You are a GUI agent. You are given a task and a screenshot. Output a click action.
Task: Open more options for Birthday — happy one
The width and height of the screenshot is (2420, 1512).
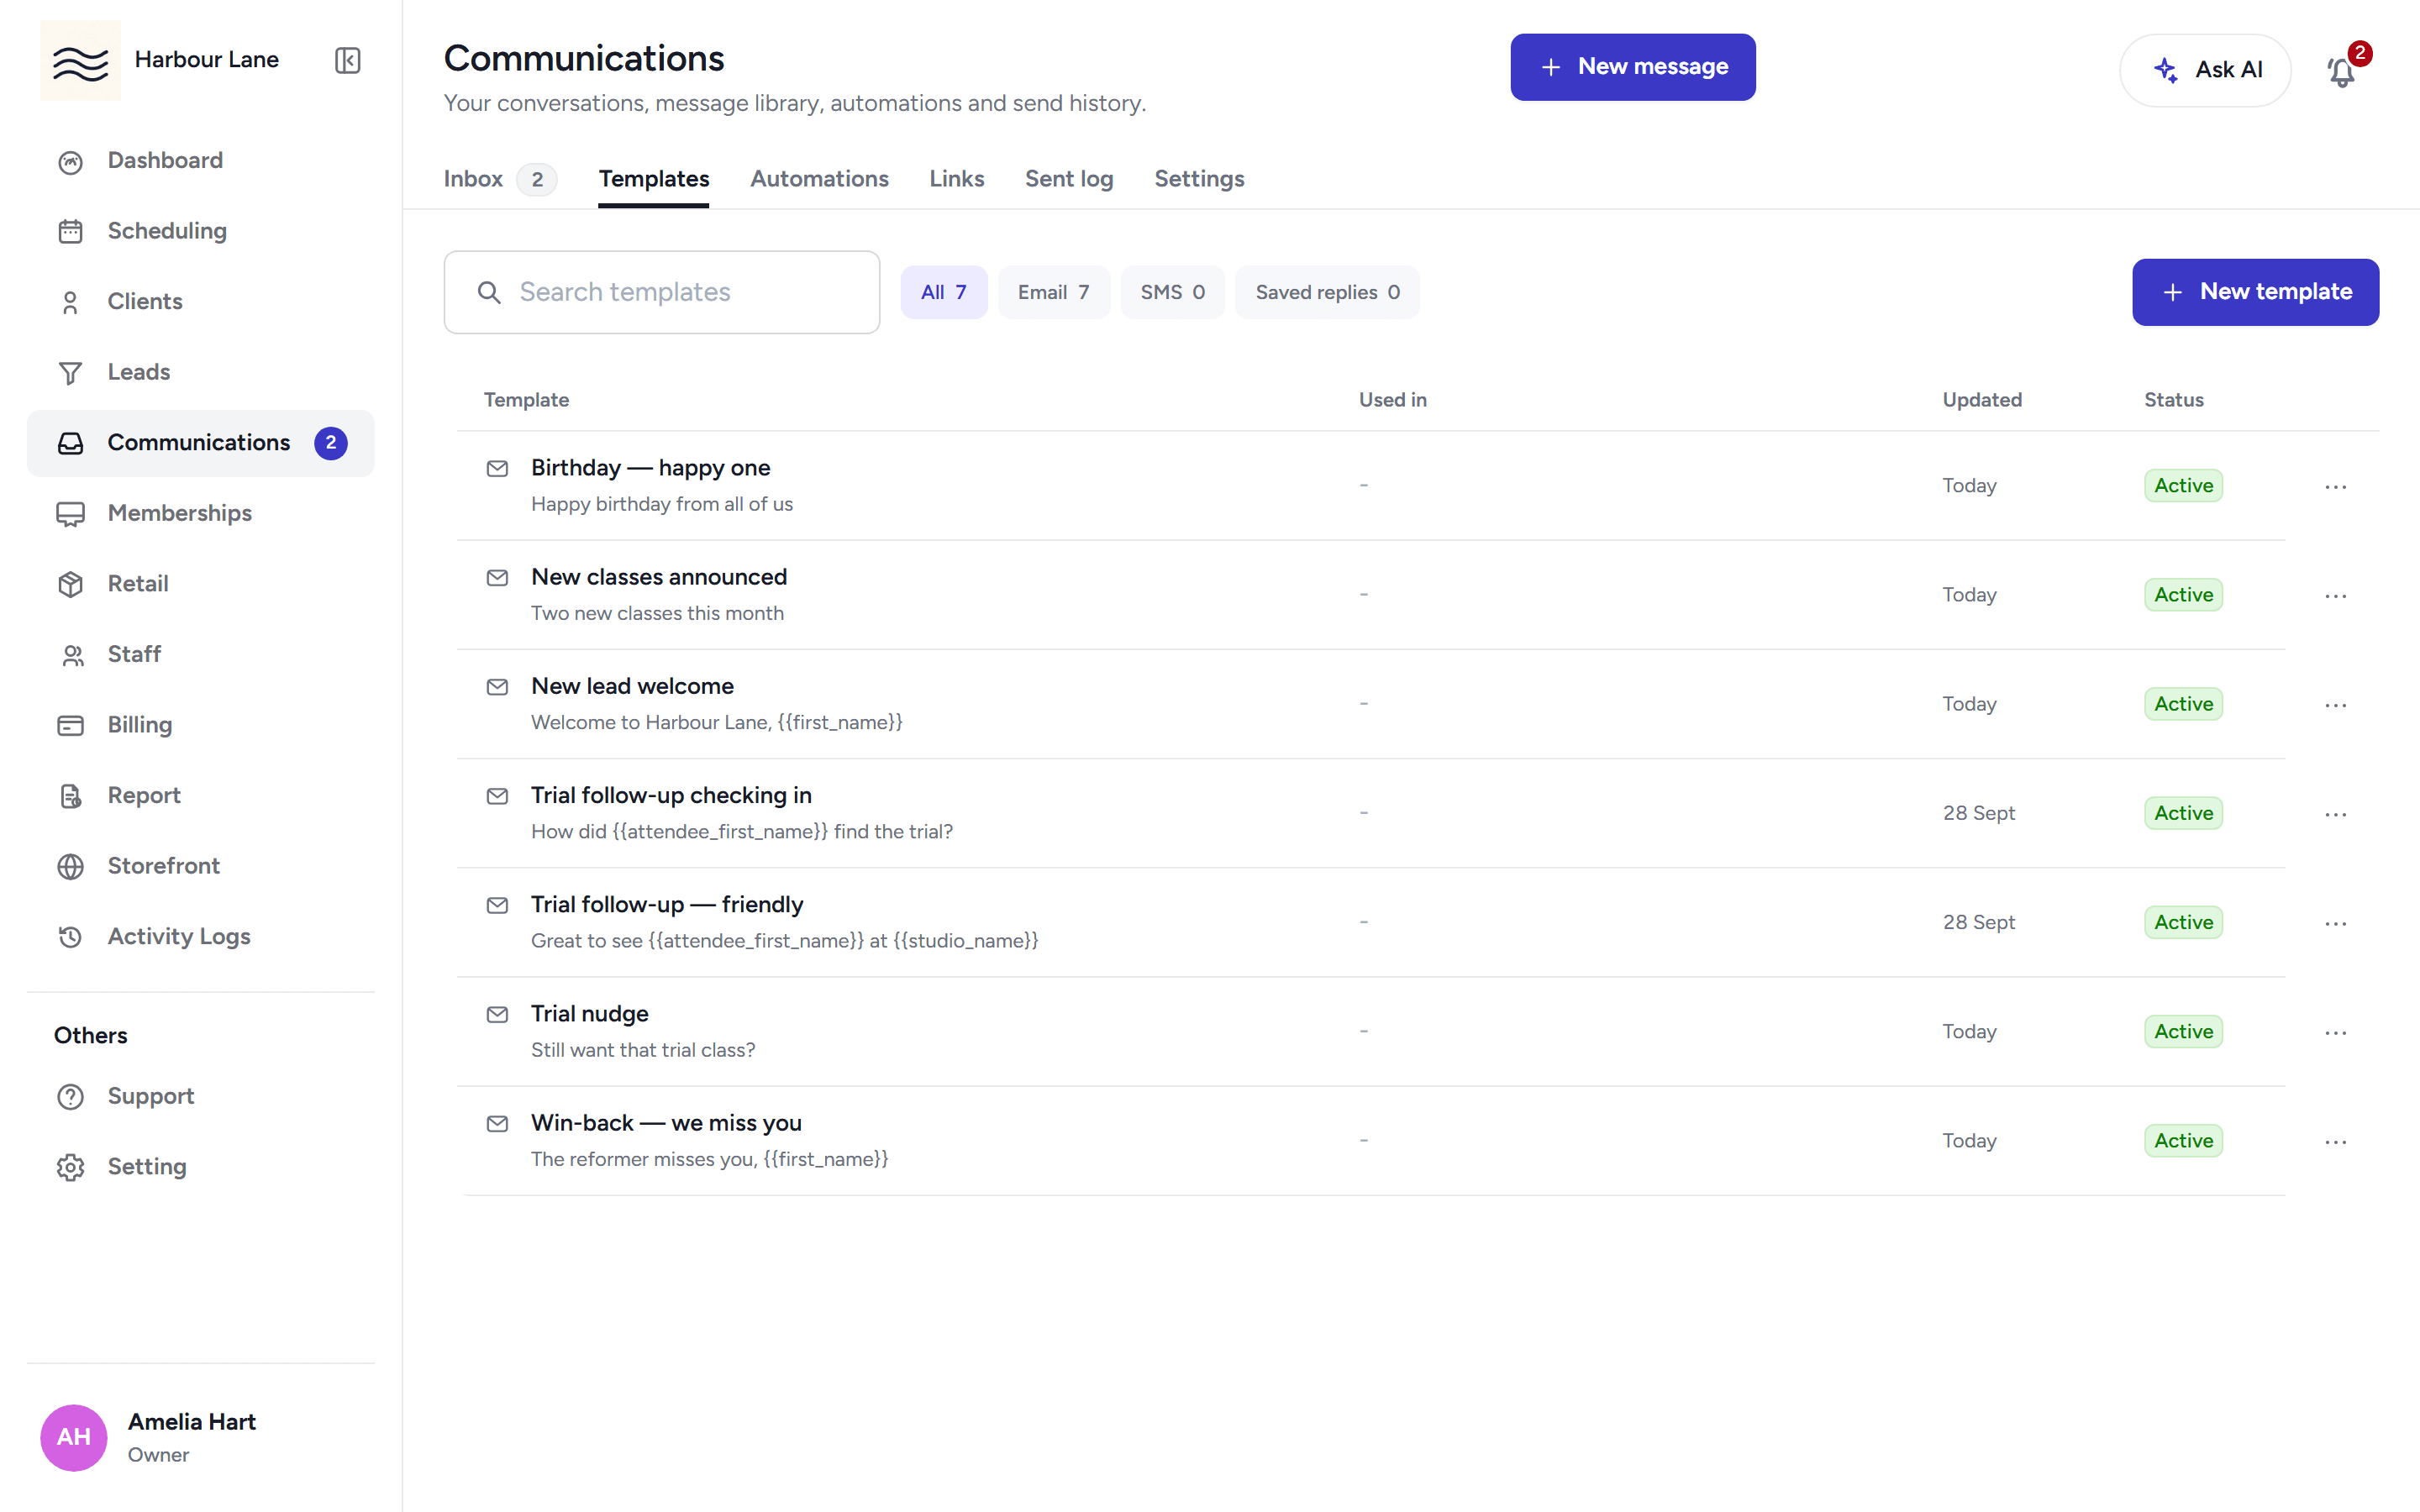coord(2335,487)
